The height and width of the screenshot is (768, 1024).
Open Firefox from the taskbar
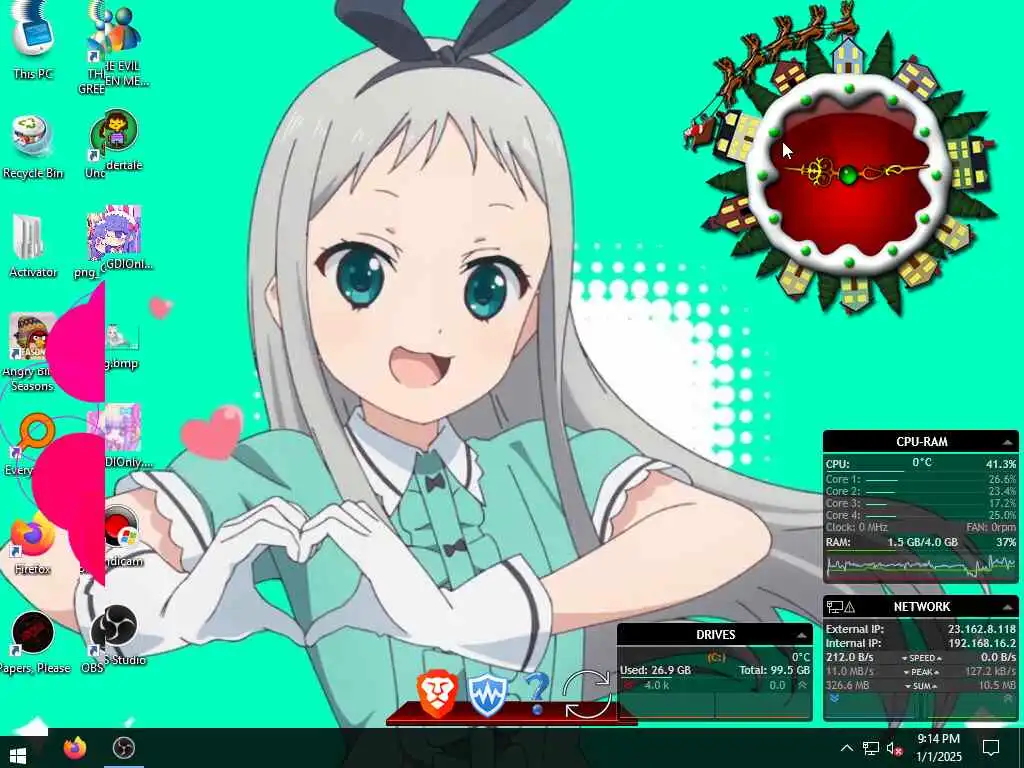coord(74,748)
